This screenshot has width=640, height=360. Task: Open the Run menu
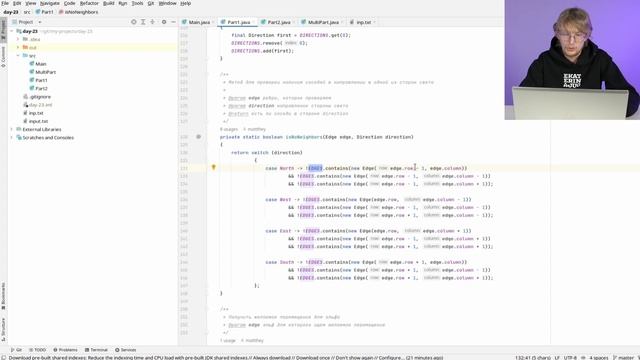123,3
